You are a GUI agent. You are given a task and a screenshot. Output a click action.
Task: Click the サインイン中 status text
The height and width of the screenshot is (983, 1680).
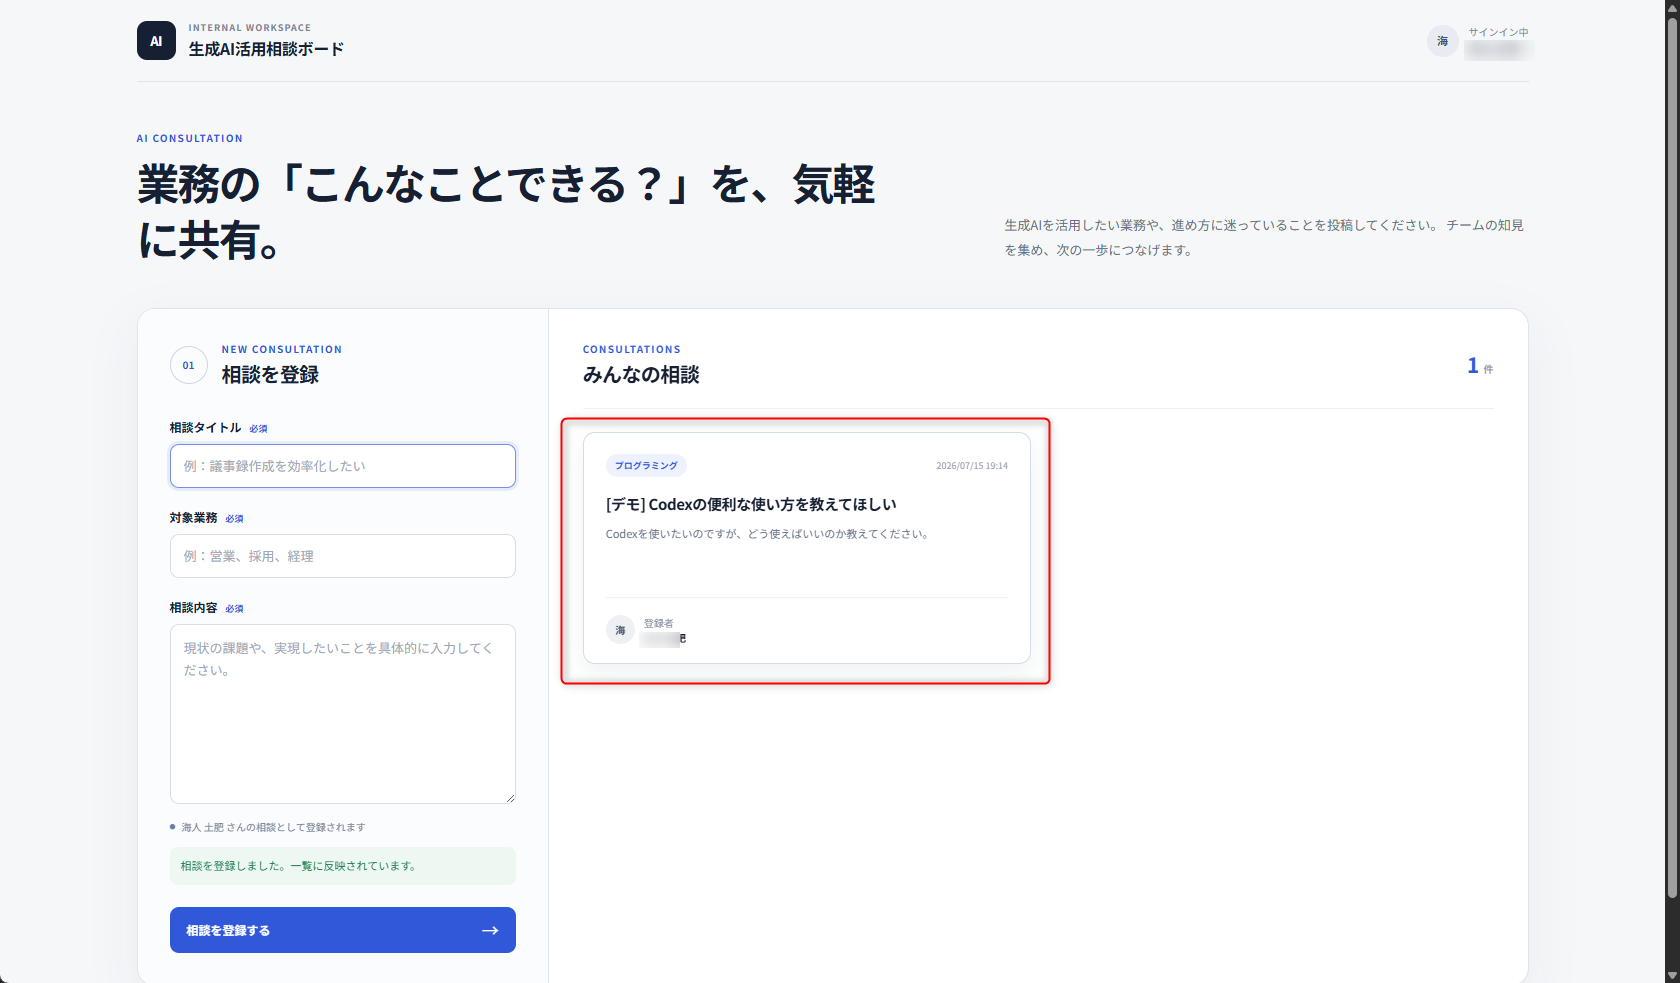(x=1498, y=32)
